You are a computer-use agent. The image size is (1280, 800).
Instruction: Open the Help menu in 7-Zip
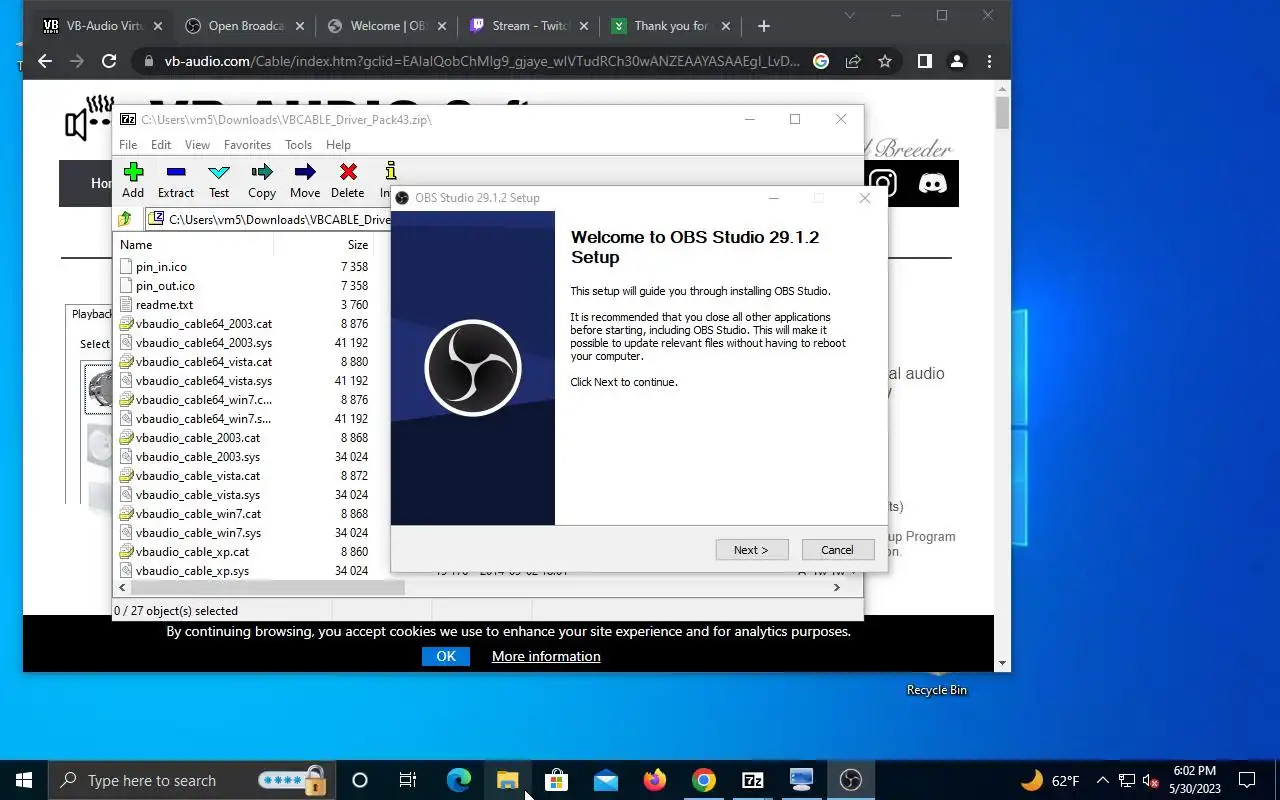(338, 145)
